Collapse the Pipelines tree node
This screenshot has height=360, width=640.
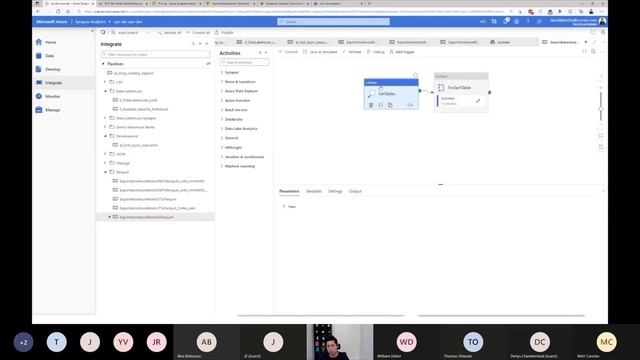(103, 64)
